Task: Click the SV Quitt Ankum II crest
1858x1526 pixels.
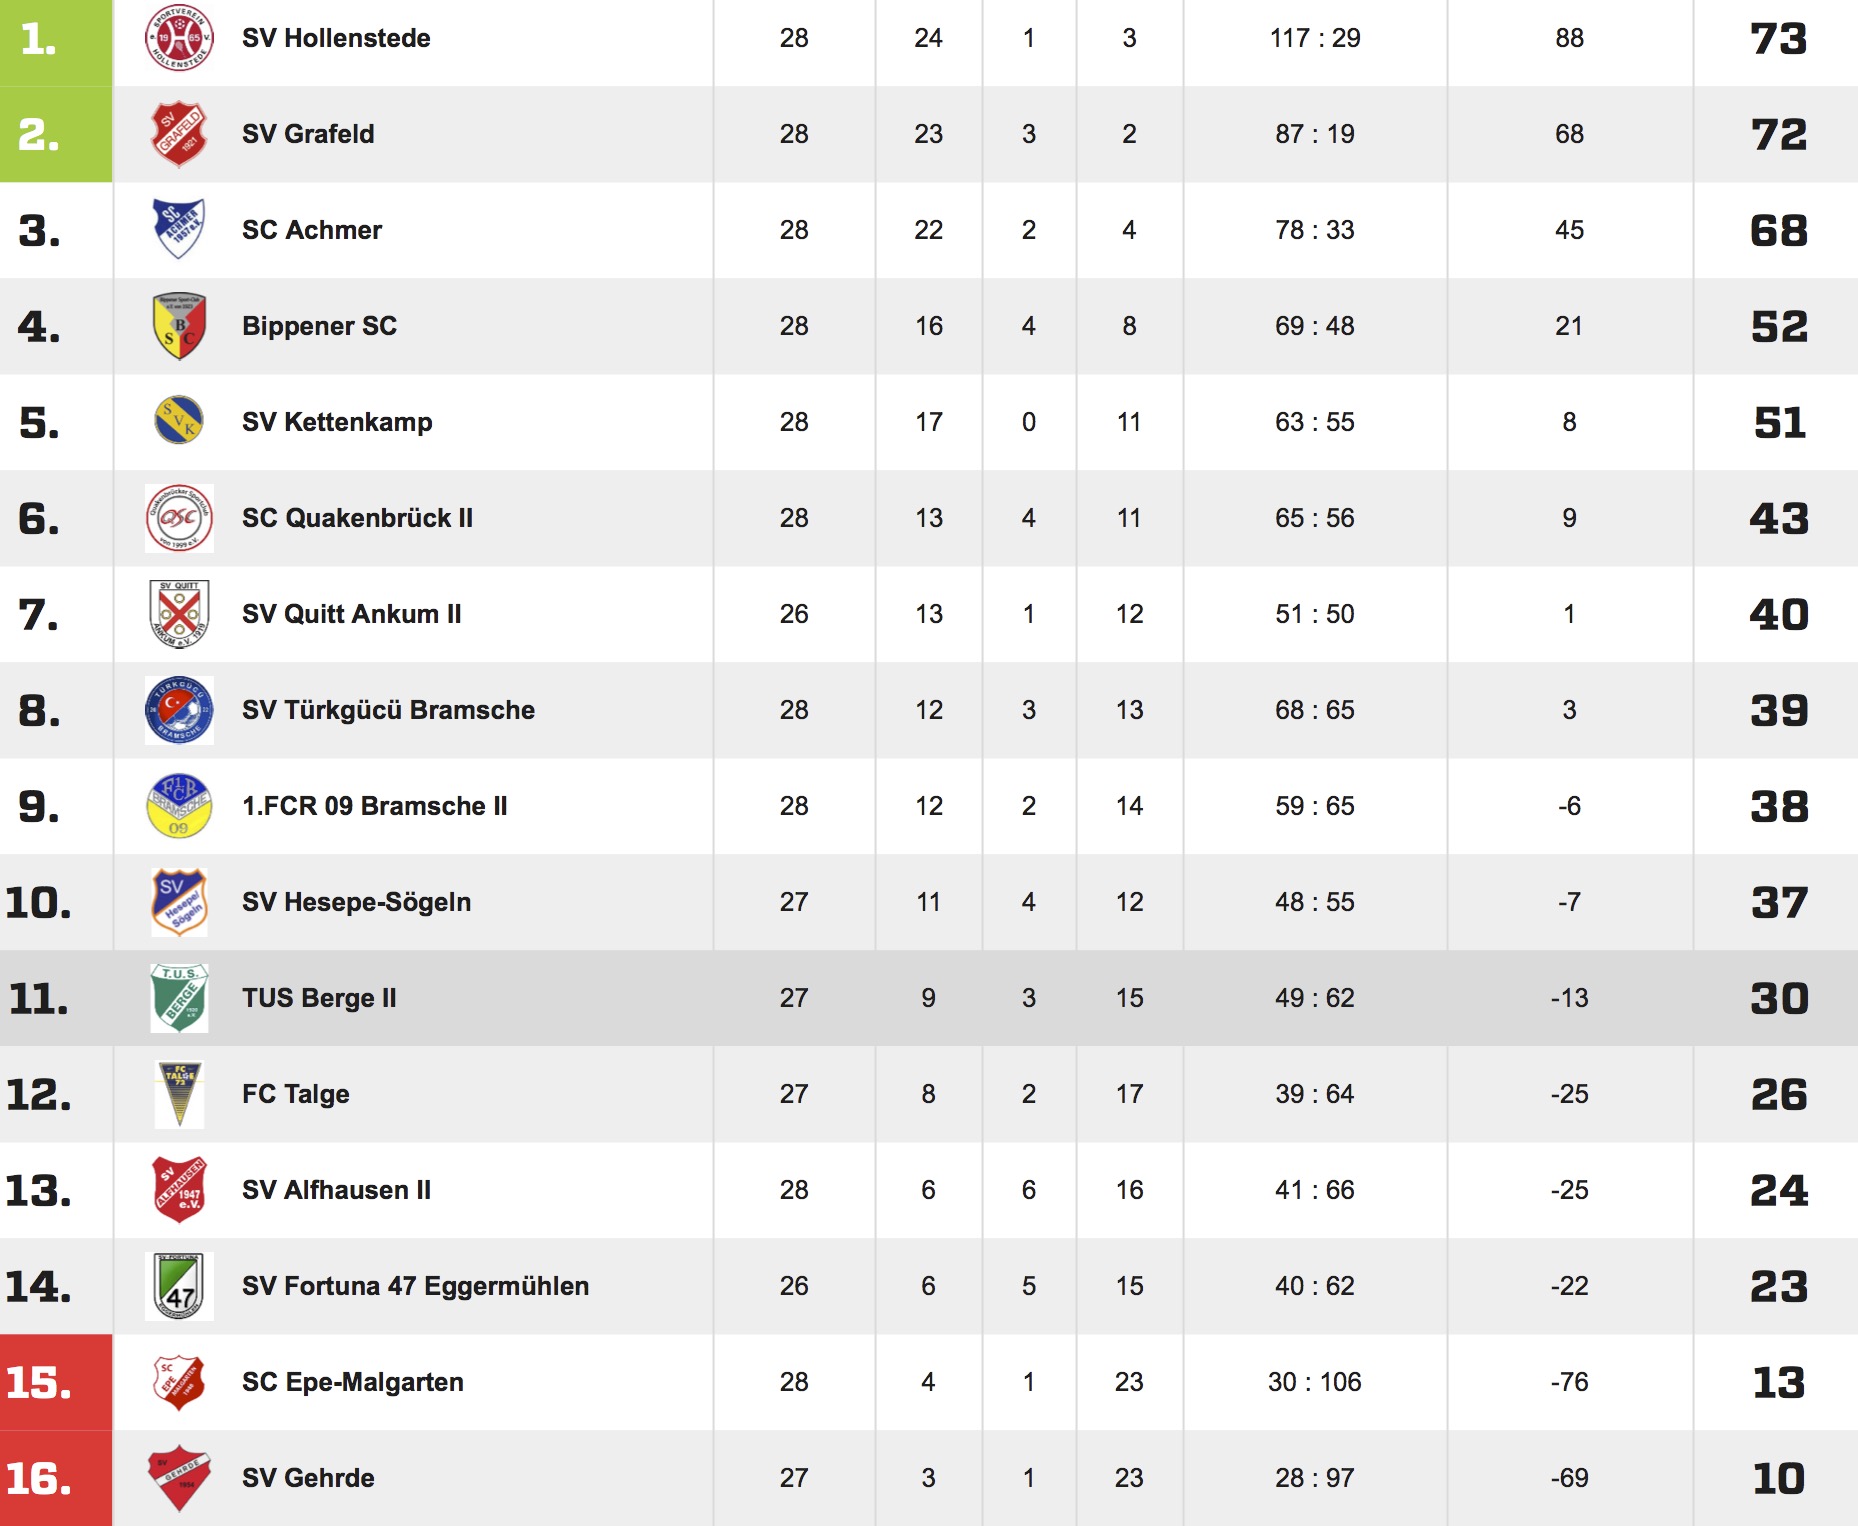Action: (x=179, y=614)
